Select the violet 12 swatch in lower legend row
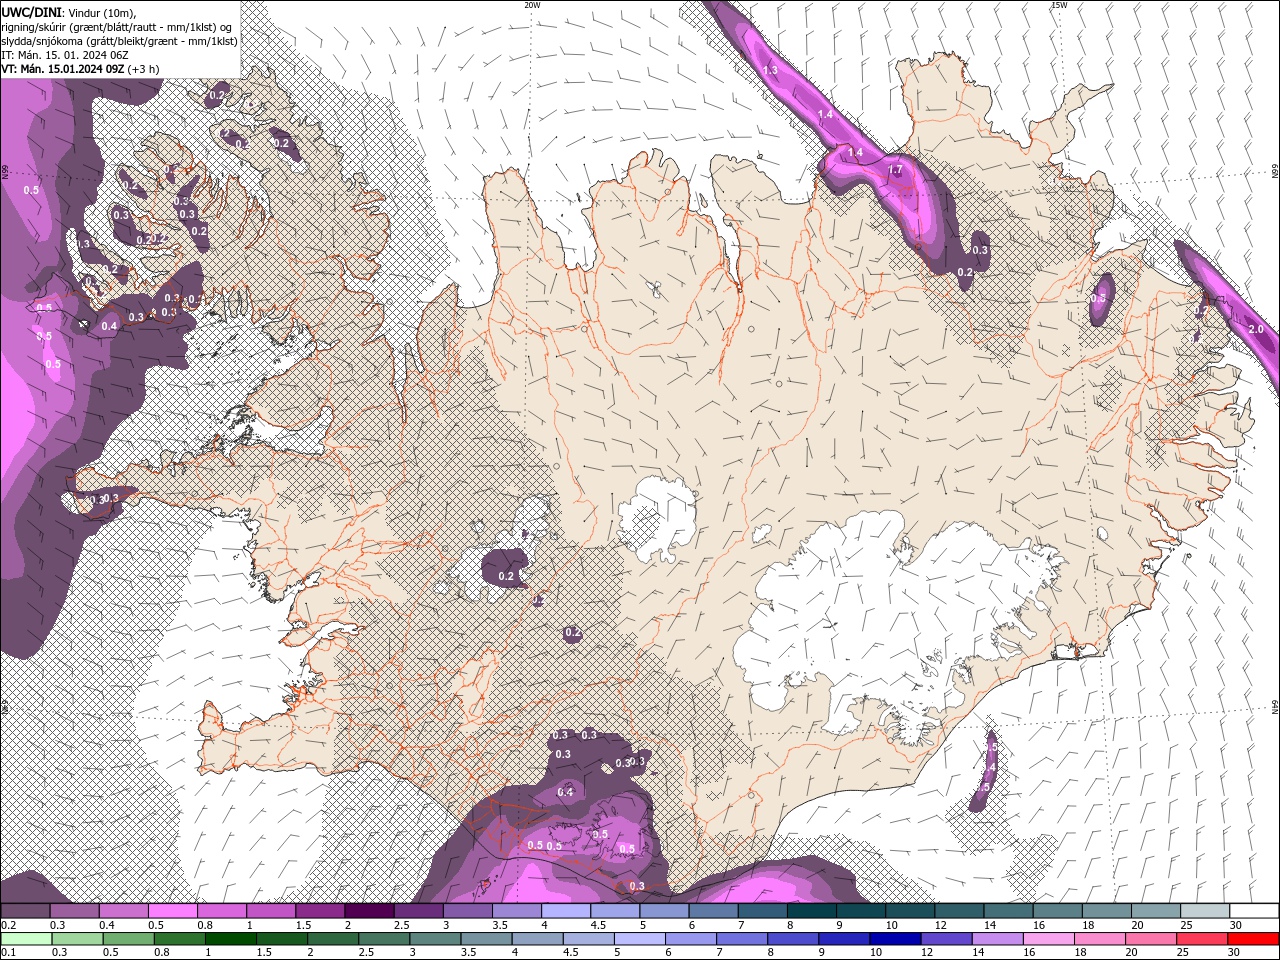The width and height of the screenshot is (1280, 960). tap(946, 939)
